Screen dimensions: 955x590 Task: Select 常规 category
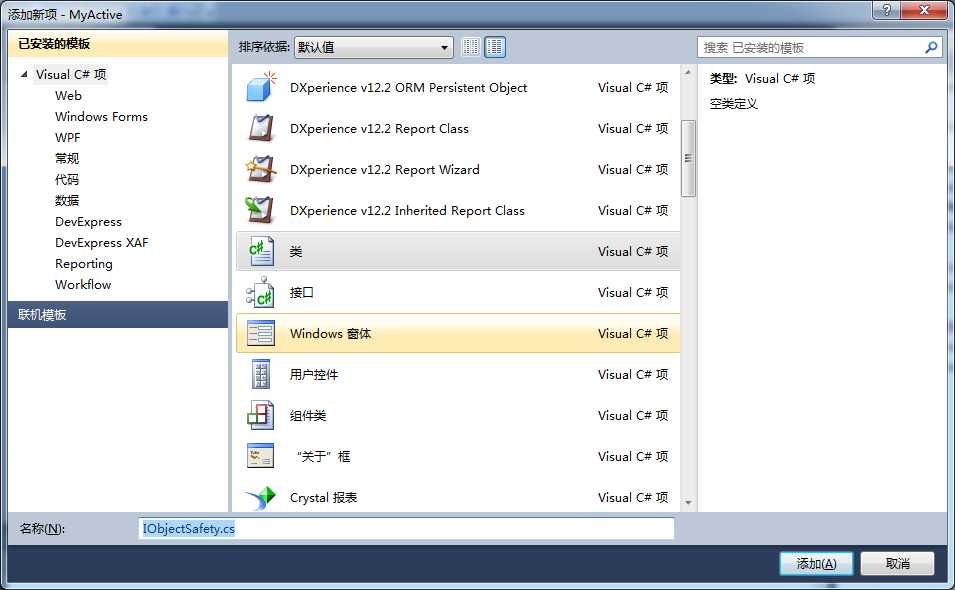point(67,158)
